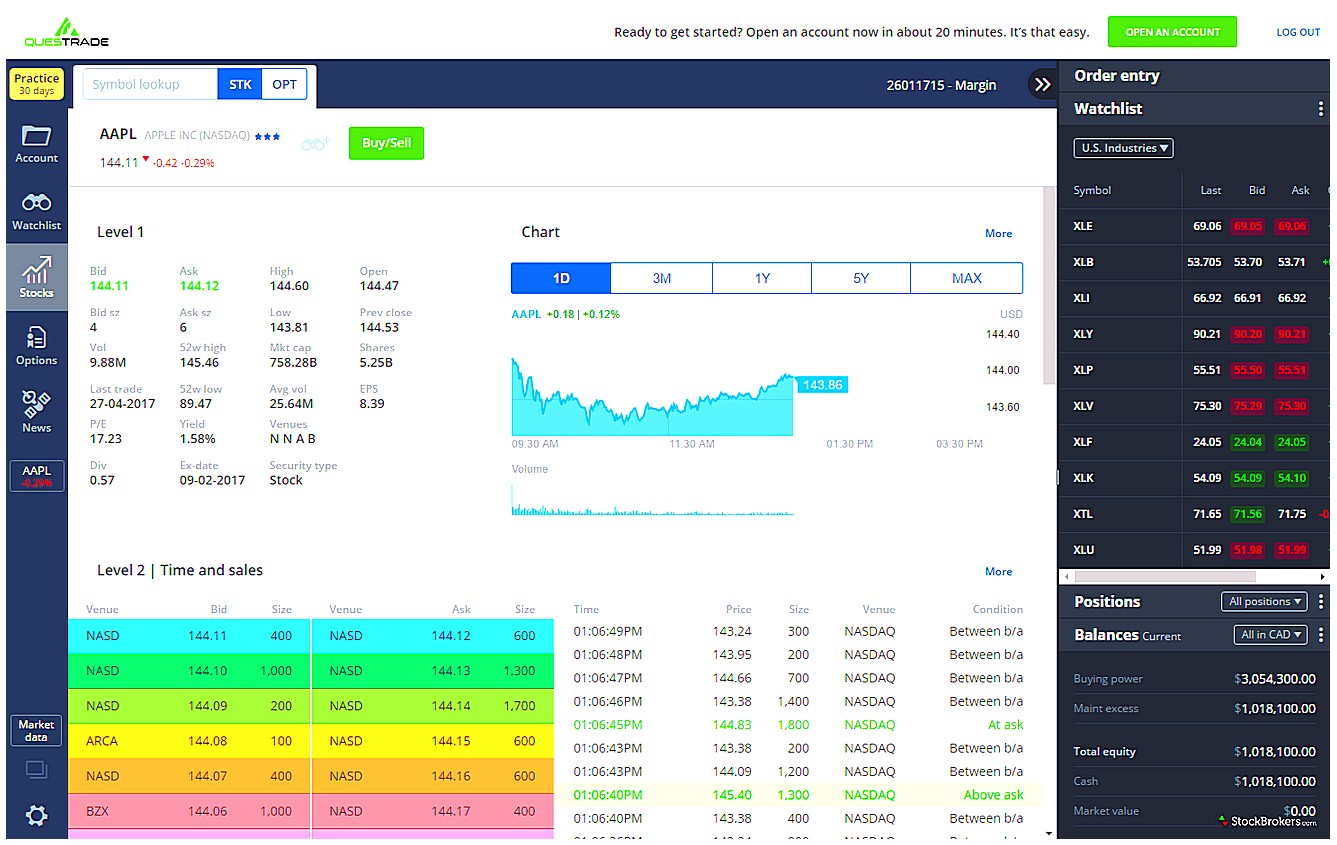The height and width of the screenshot is (845, 1337).
Task: Select the XLK row in watchlist
Action: pos(1194,478)
